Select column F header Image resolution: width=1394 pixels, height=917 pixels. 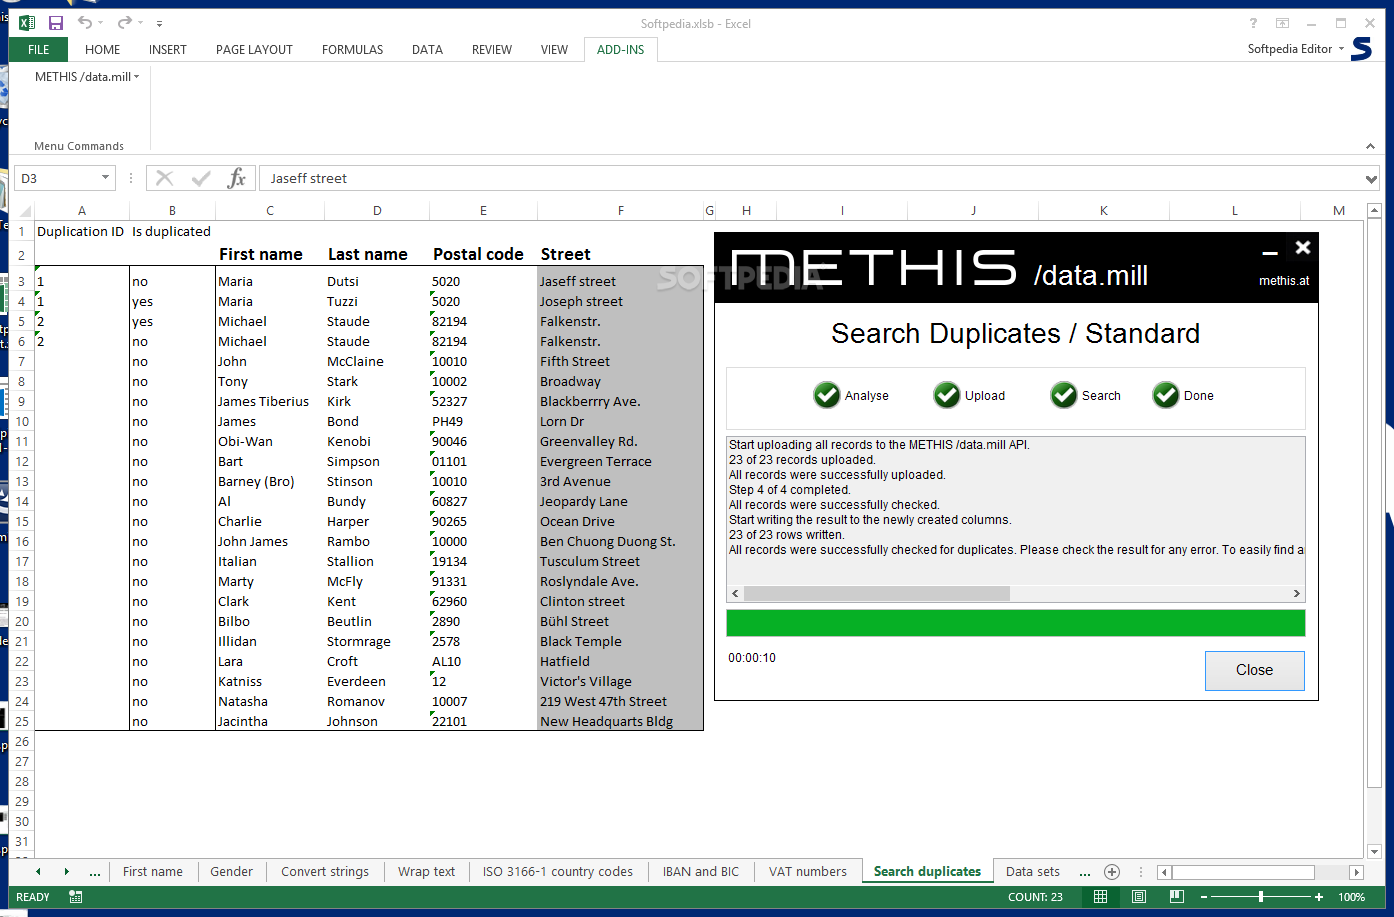(620, 211)
